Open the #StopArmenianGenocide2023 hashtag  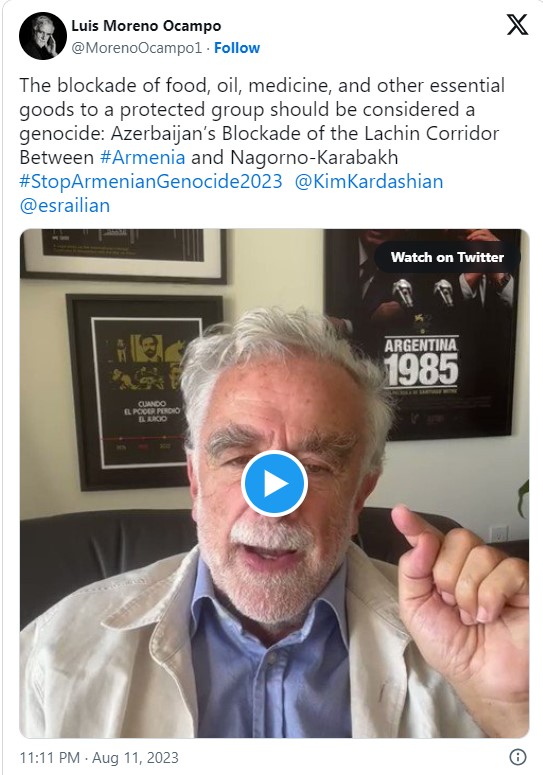pos(151,181)
